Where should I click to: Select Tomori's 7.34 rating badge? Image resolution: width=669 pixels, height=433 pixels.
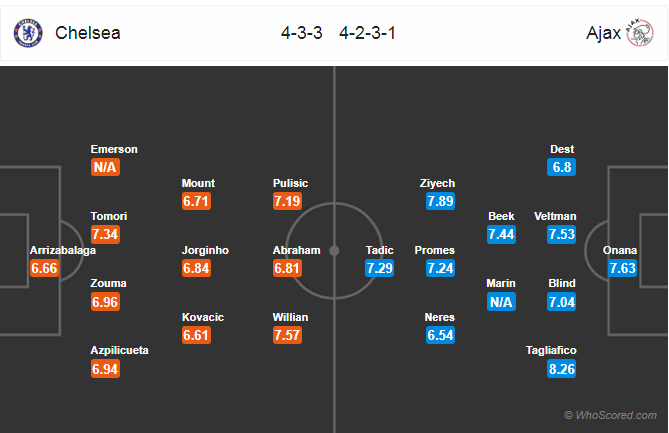tap(105, 235)
